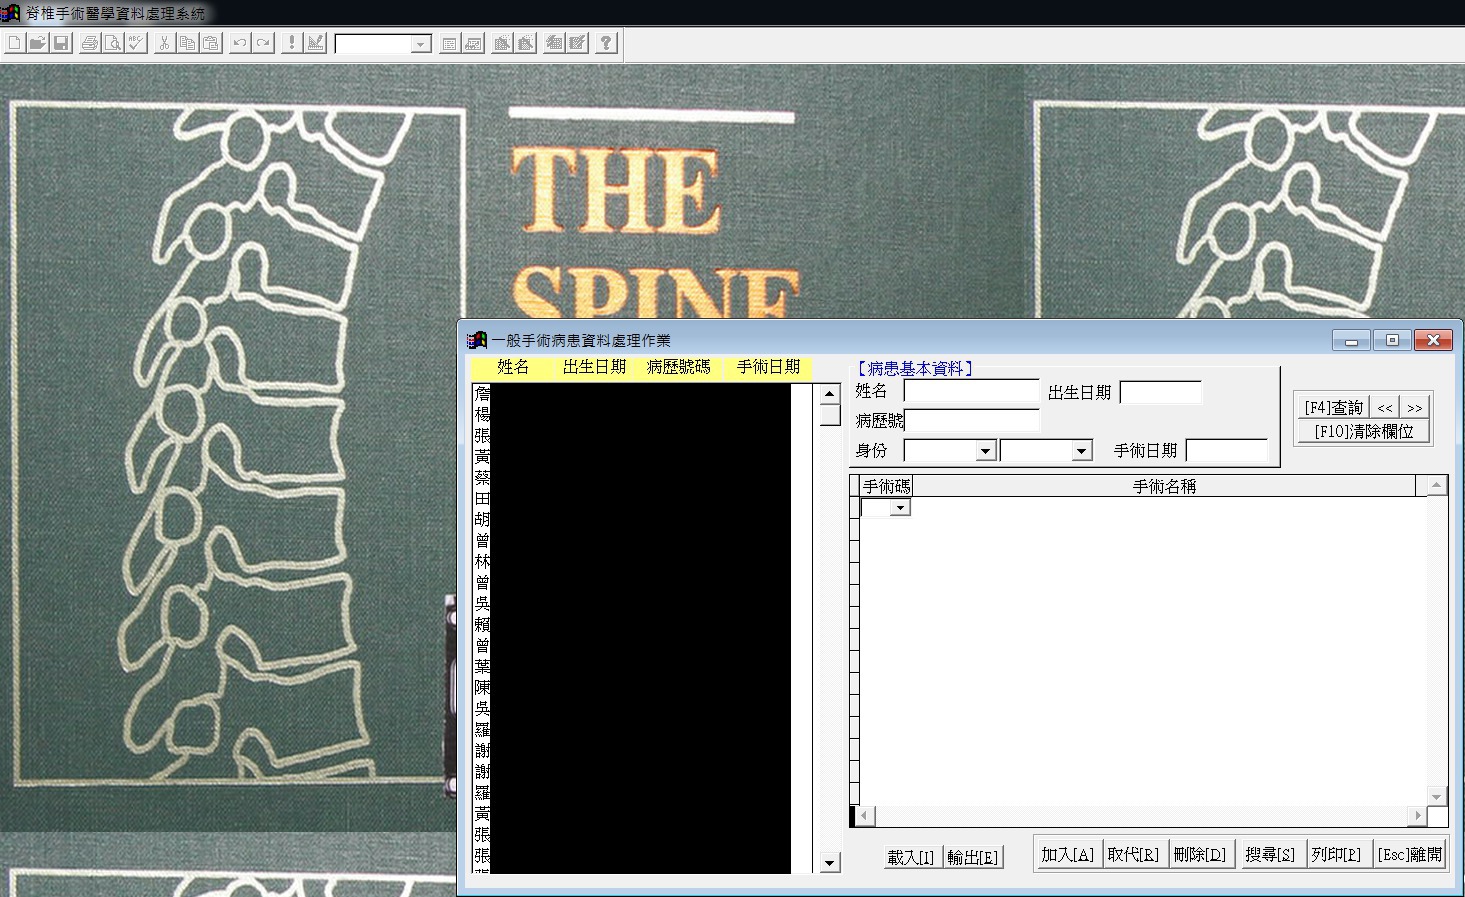
Task: Select the patient row starting with 胡
Action: (x=642, y=520)
